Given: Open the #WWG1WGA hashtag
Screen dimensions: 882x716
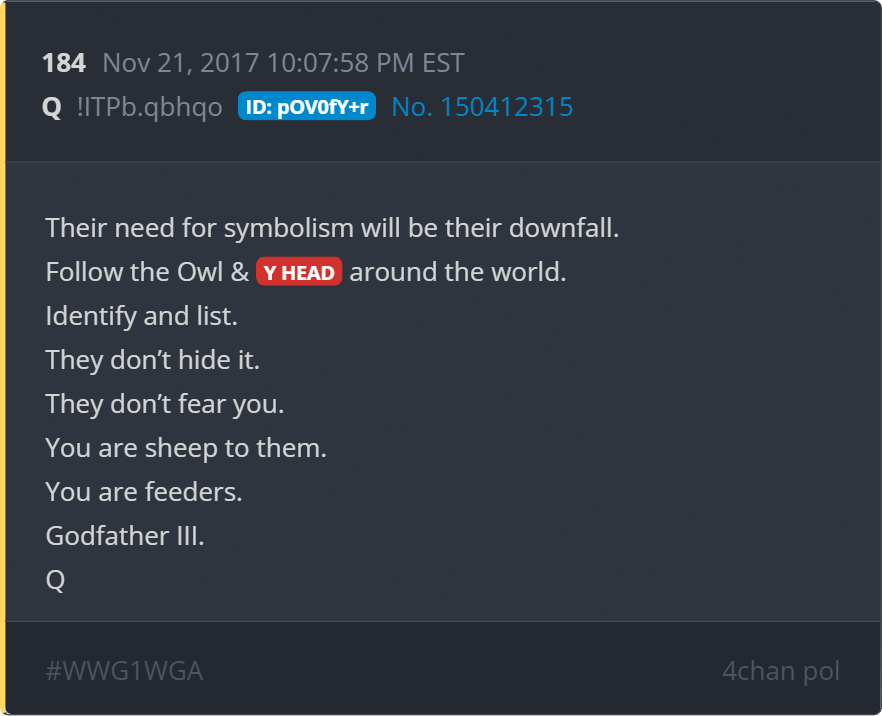Looking at the screenshot, I should tap(124, 671).
